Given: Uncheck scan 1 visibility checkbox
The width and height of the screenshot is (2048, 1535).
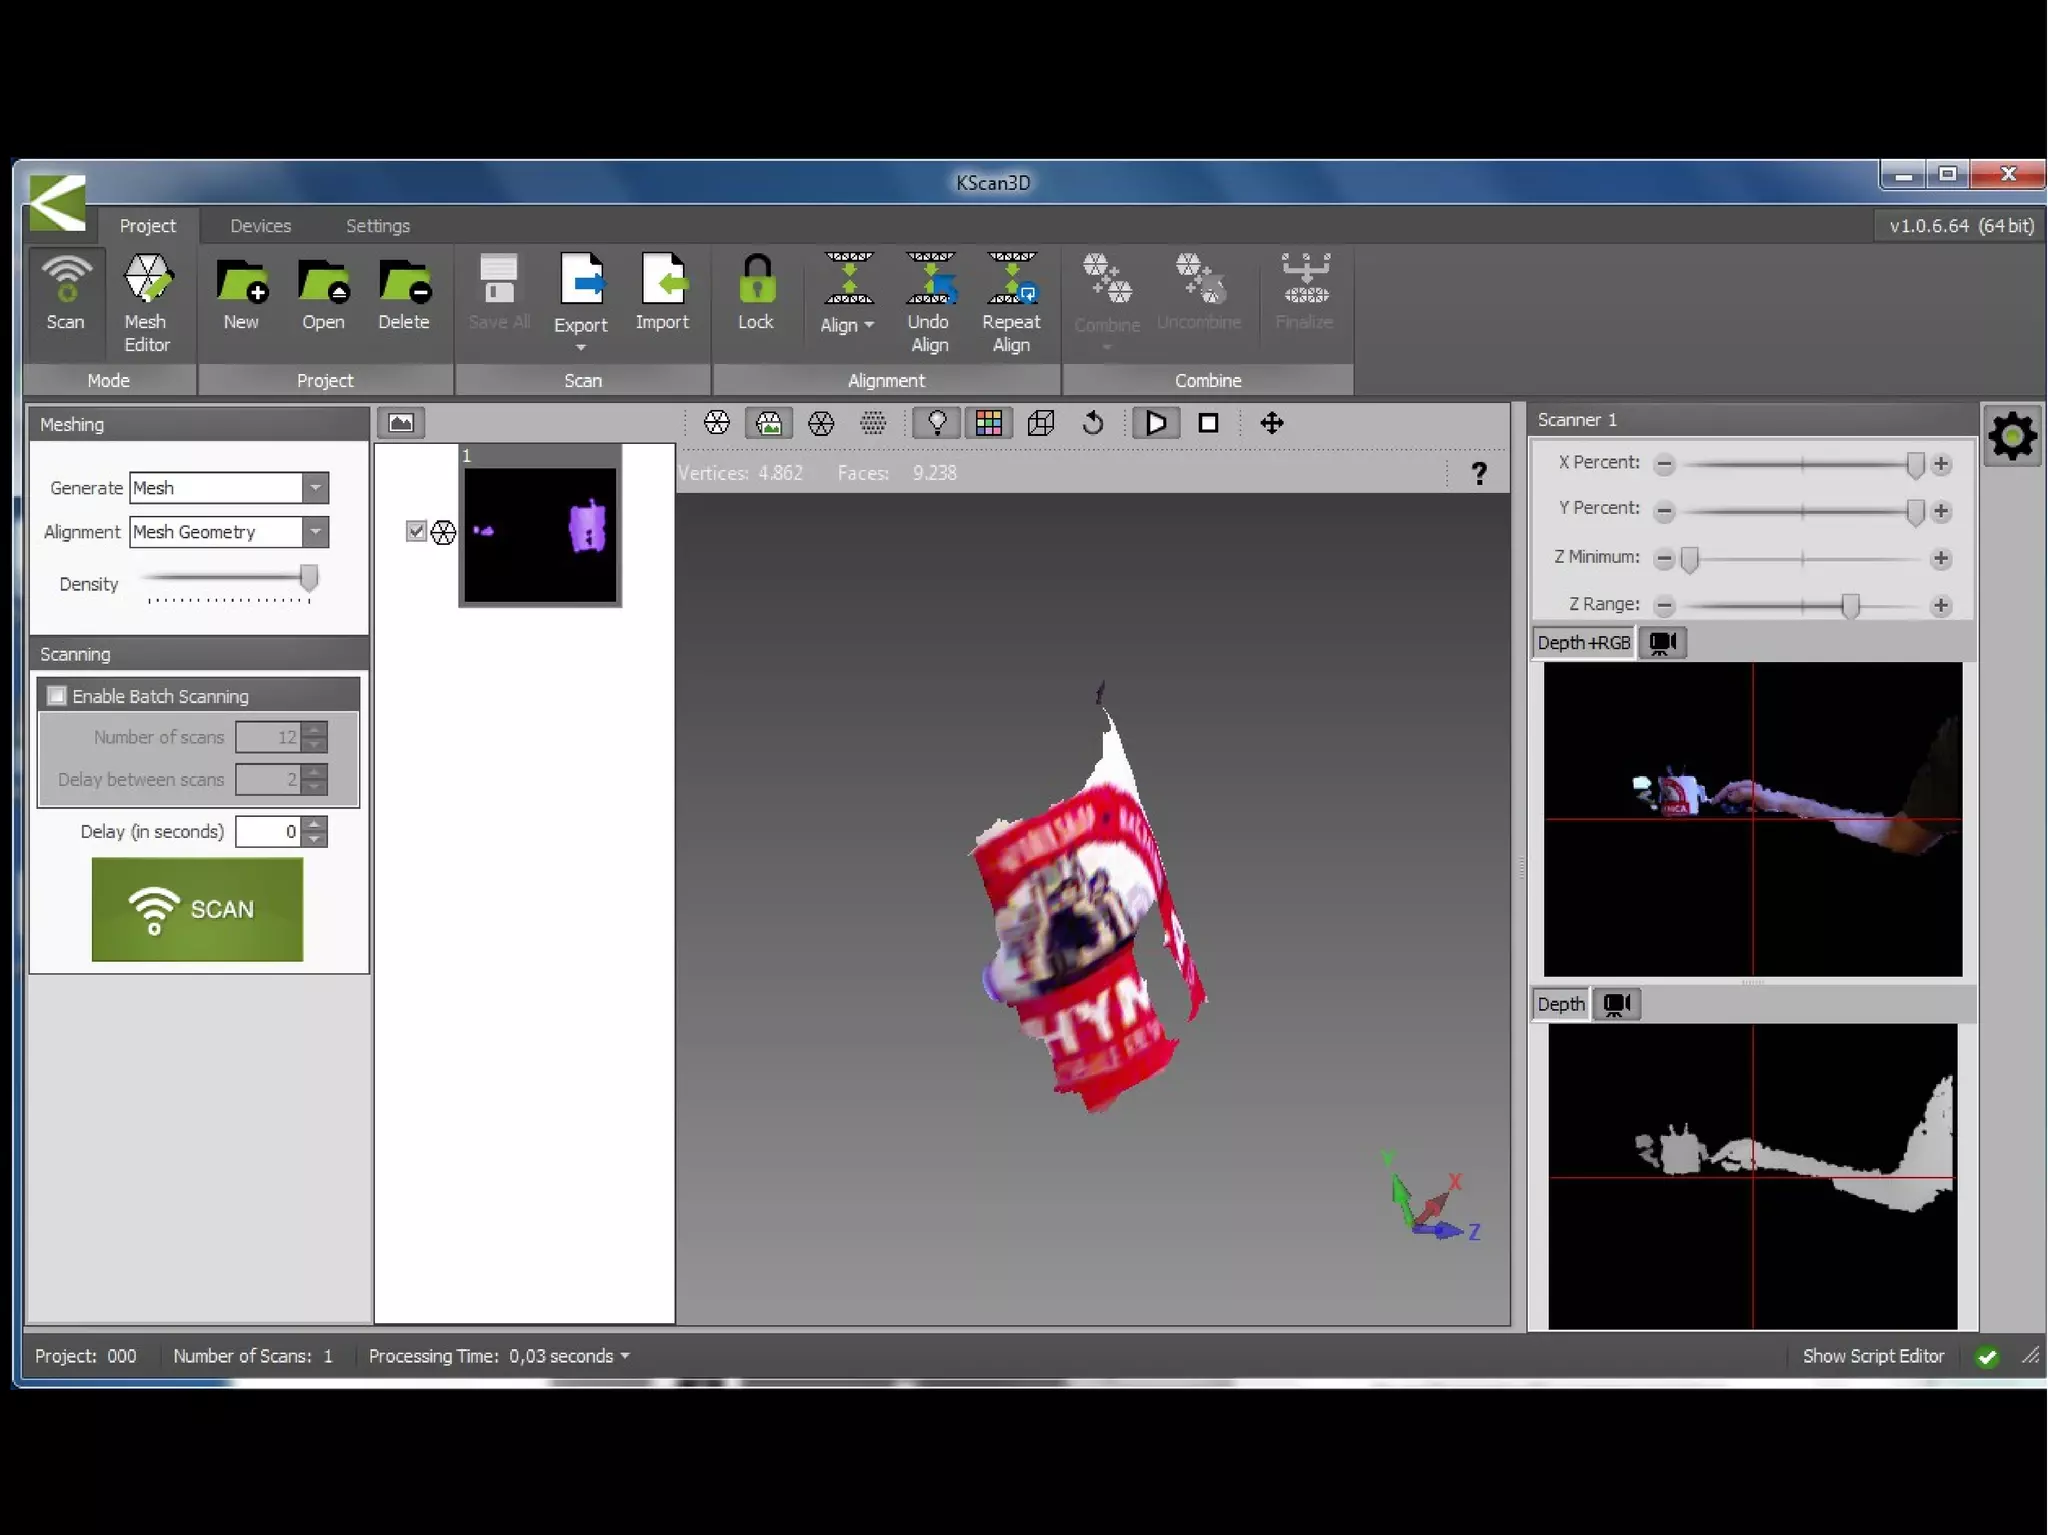Looking at the screenshot, I should tap(416, 531).
